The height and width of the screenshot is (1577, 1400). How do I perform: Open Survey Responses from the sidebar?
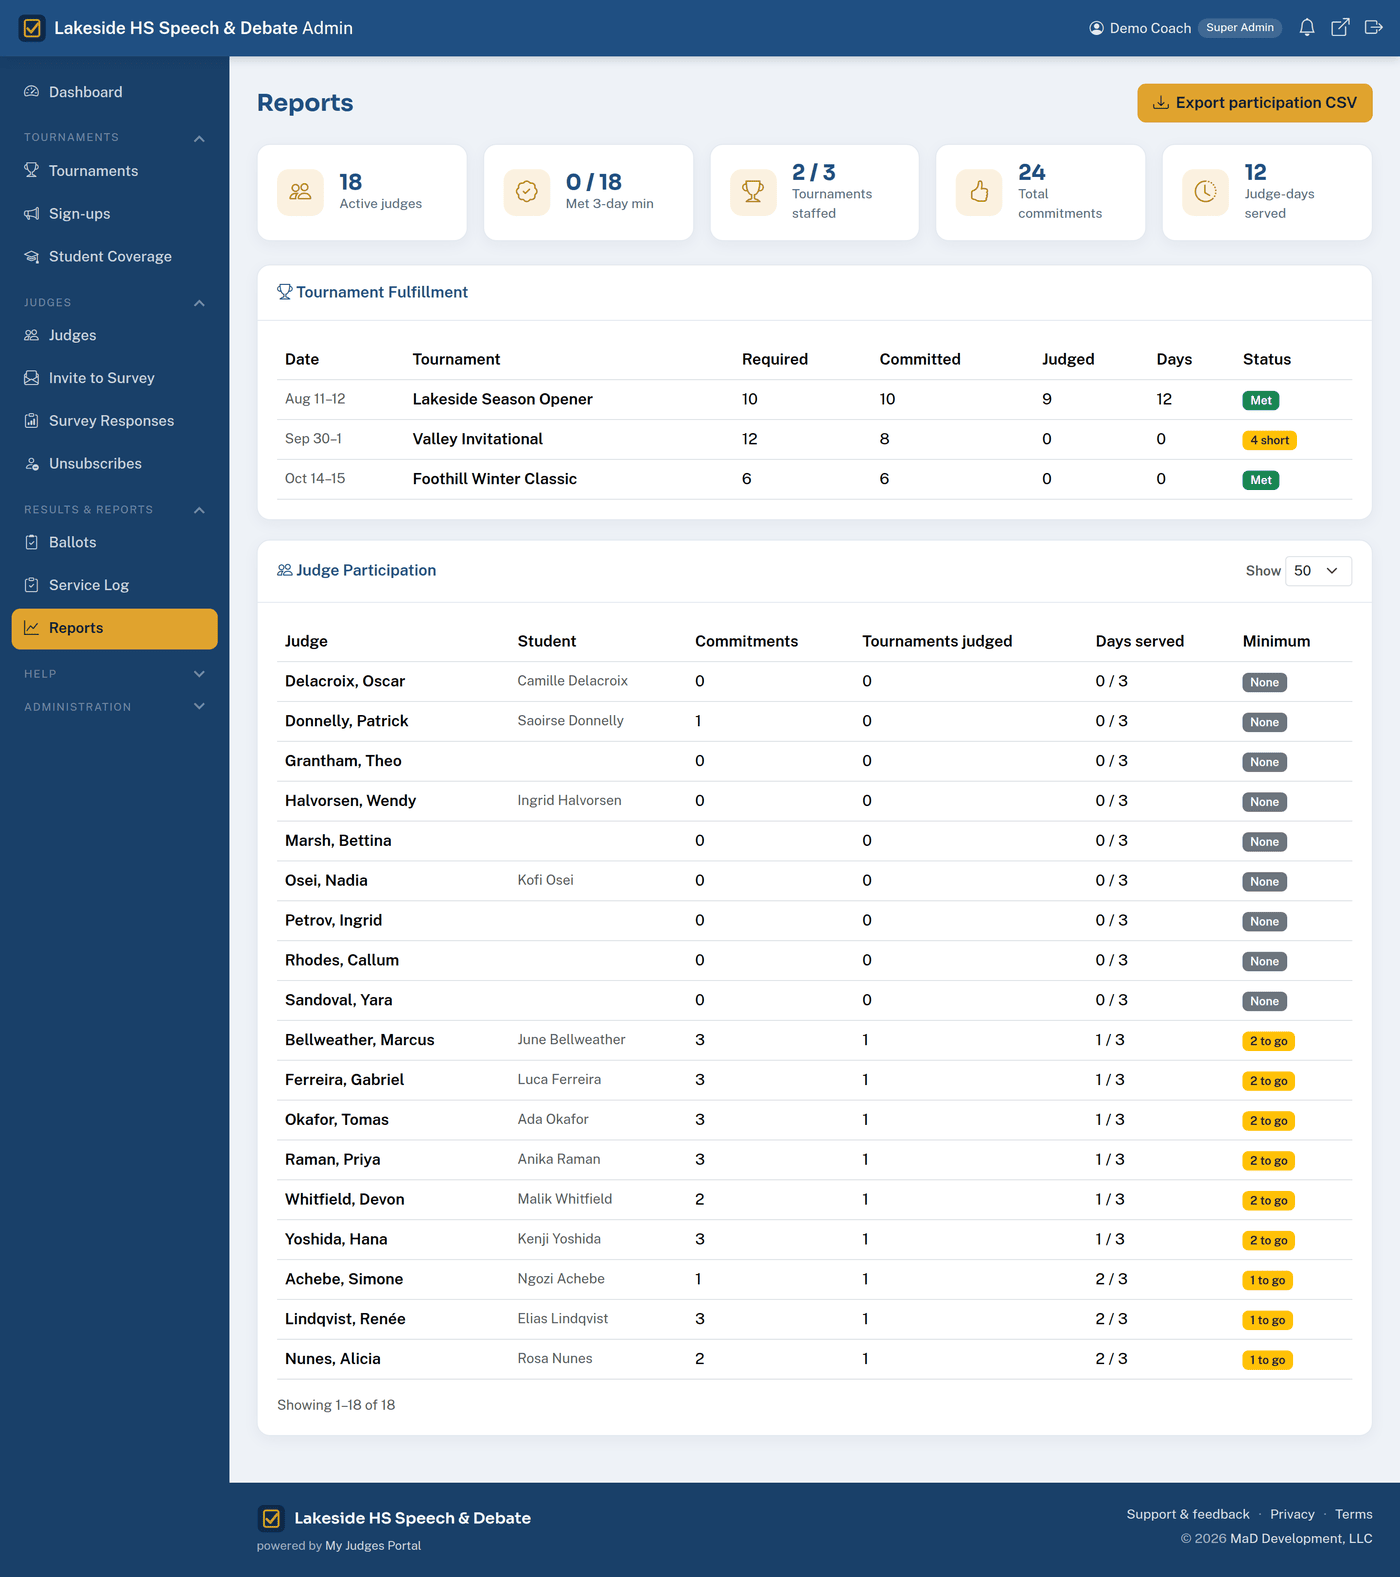pyautogui.click(x=114, y=421)
